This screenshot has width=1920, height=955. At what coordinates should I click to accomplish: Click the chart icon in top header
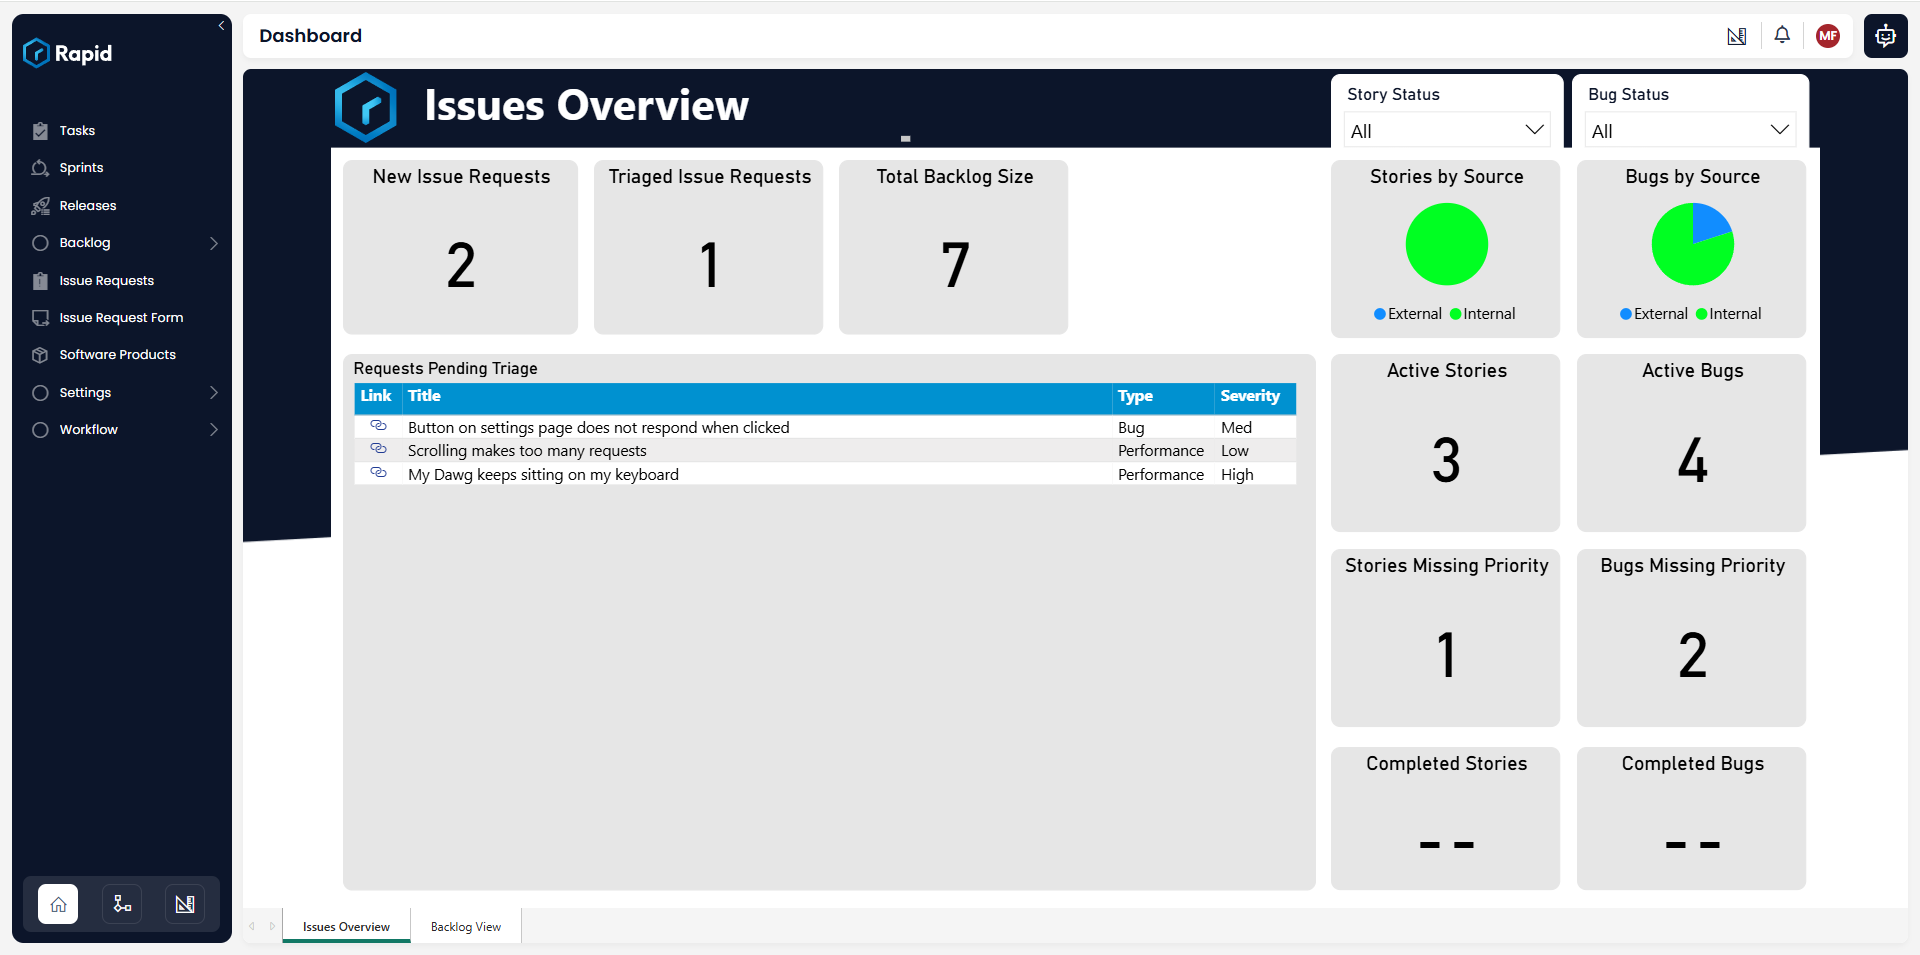1737,36
